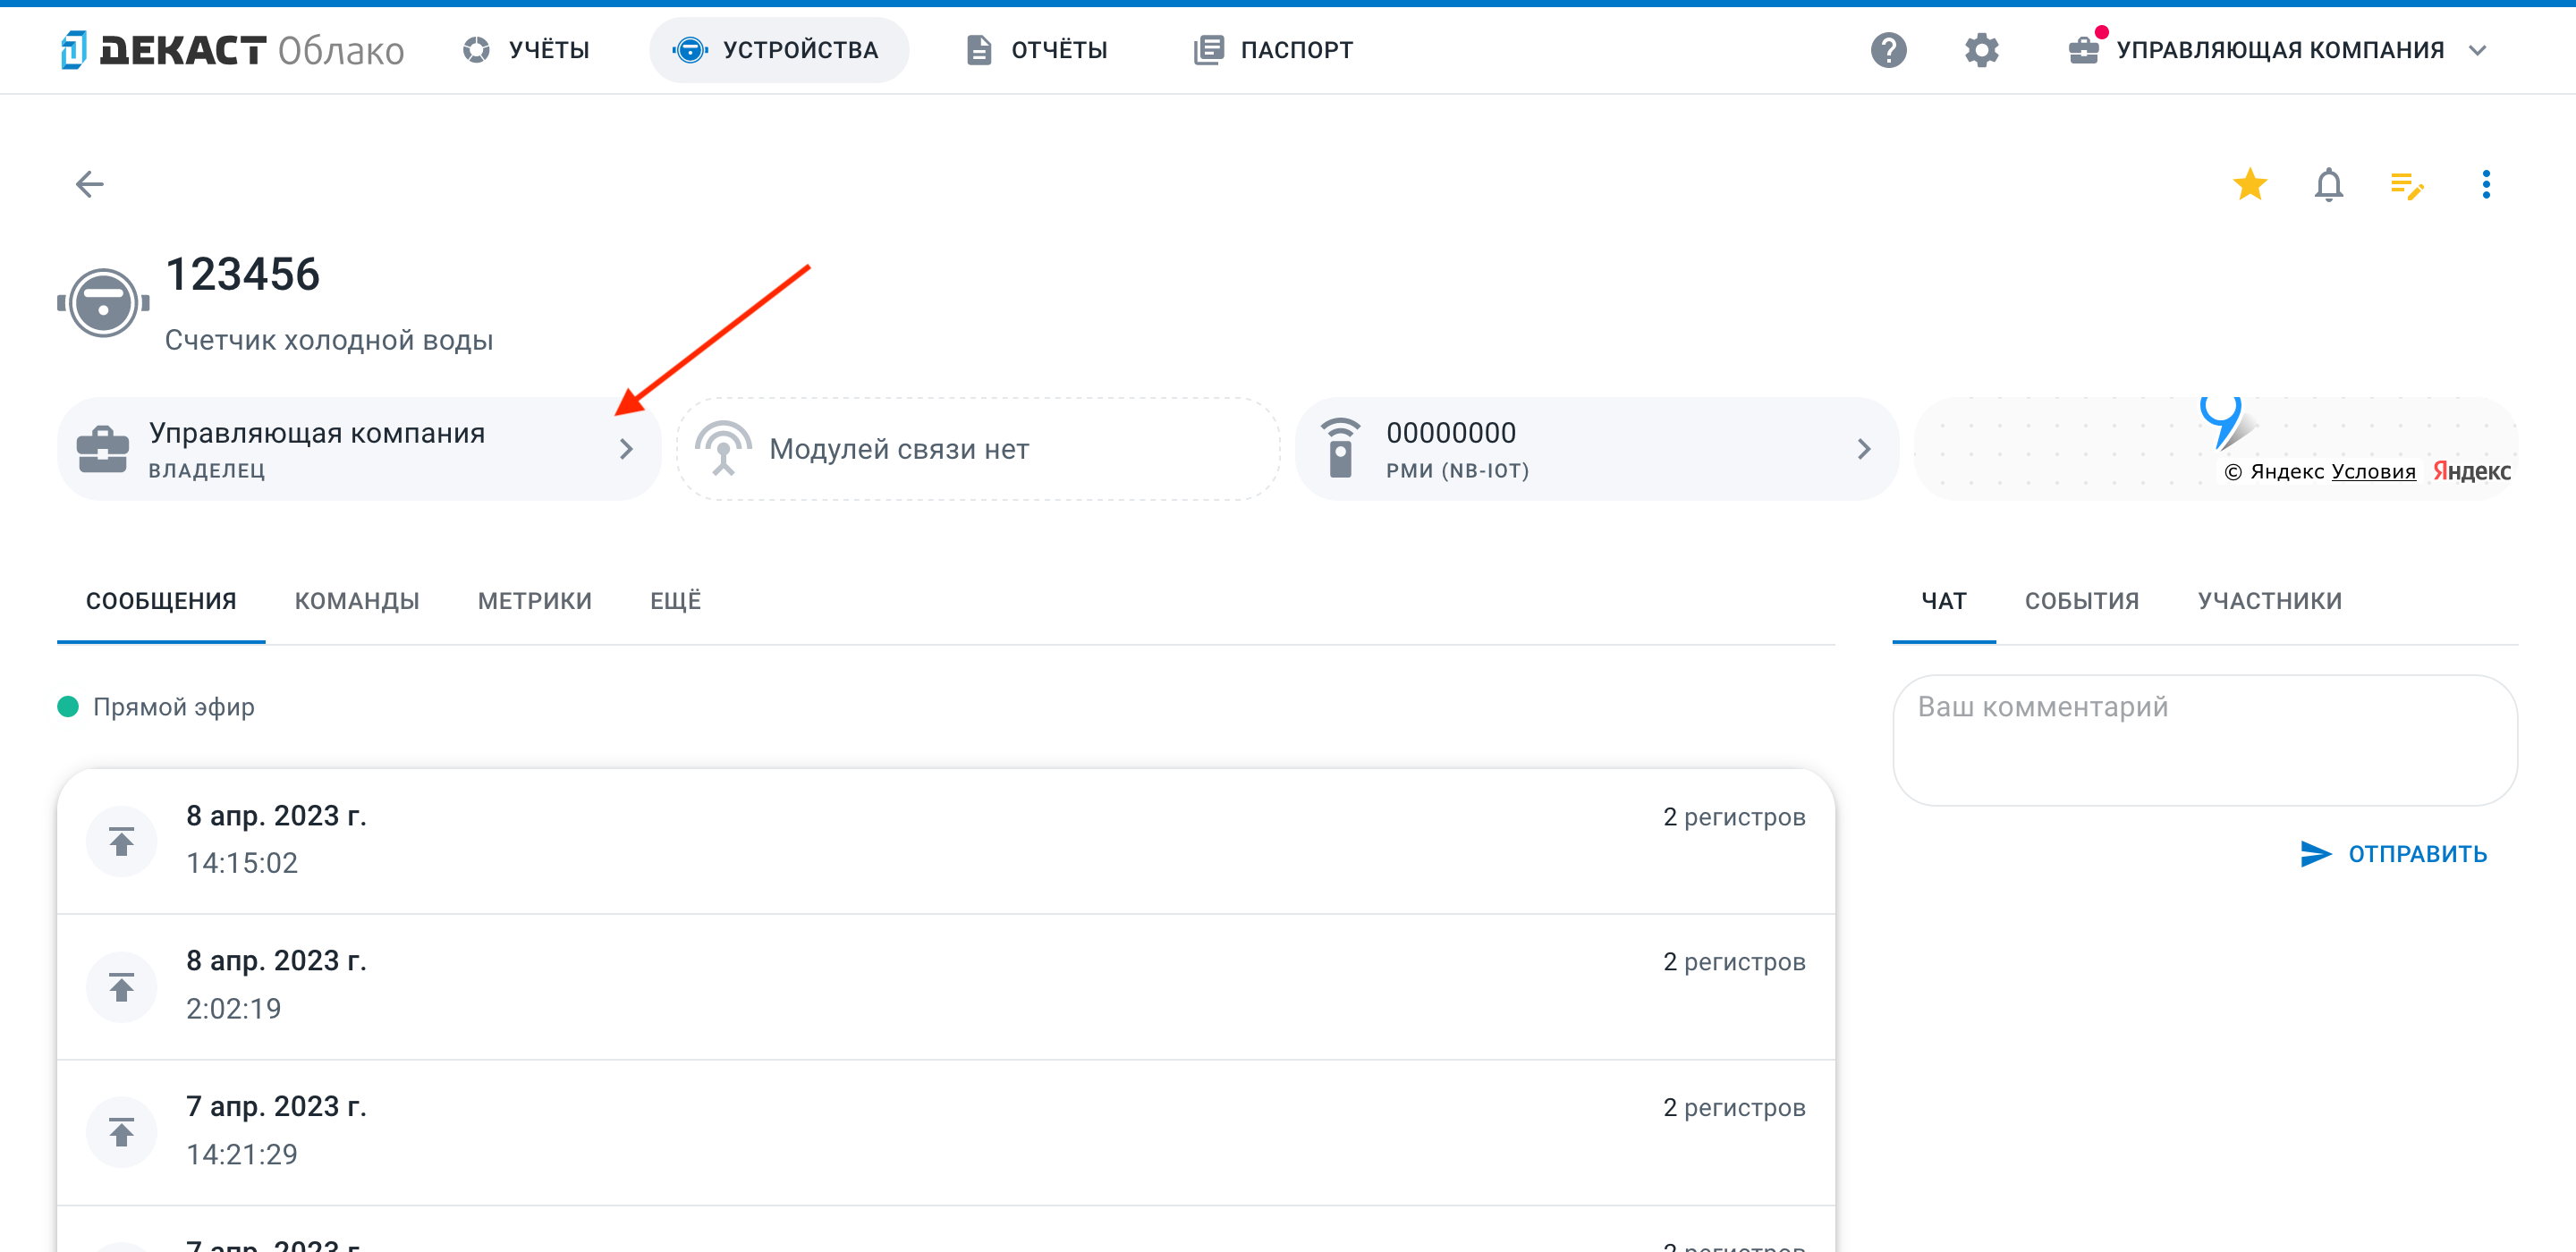Click the radio modem remote icon
The width and height of the screenshot is (2576, 1252).
coord(1340,448)
